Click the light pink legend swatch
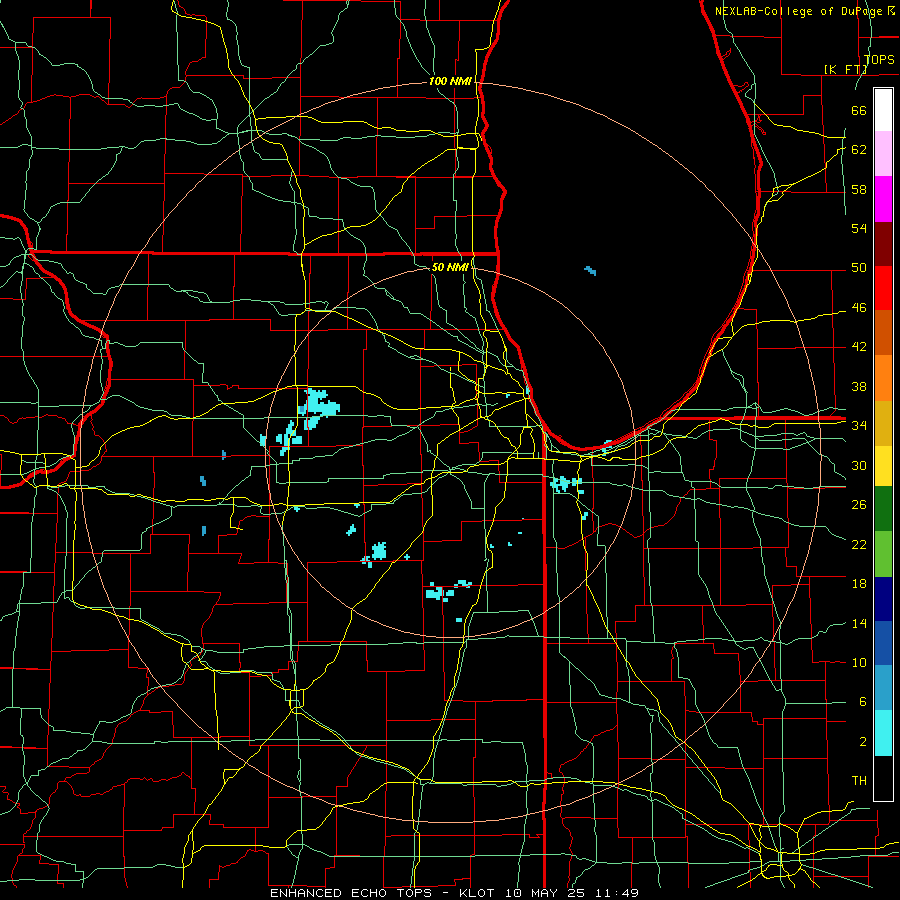Screen dimensions: 900x900 [883, 154]
